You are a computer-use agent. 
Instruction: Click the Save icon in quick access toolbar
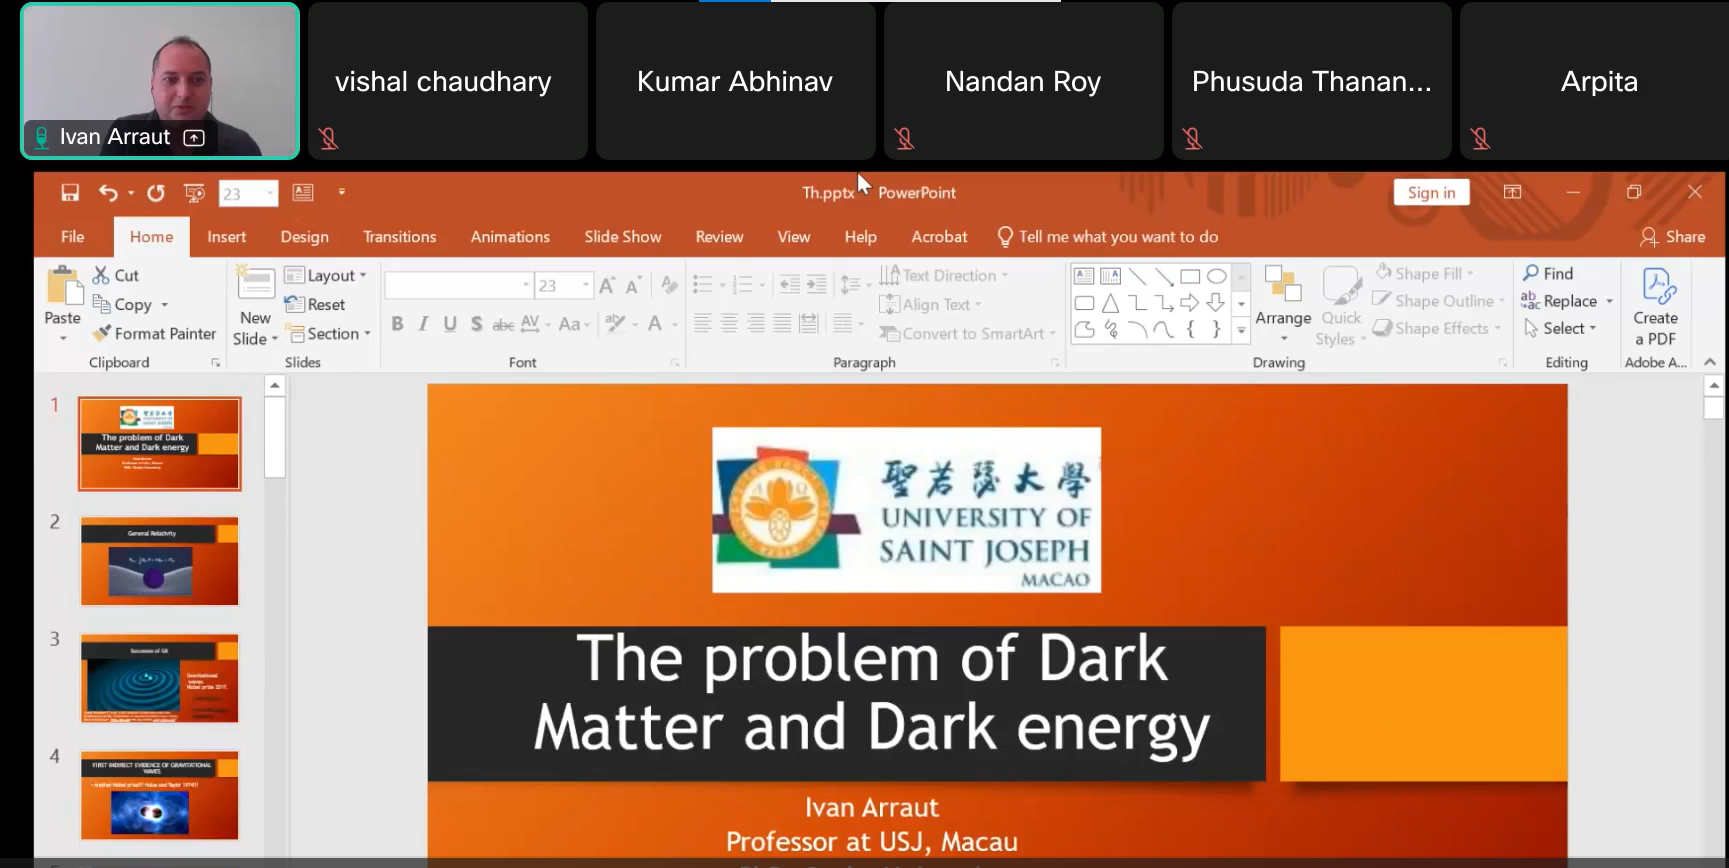point(70,193)
